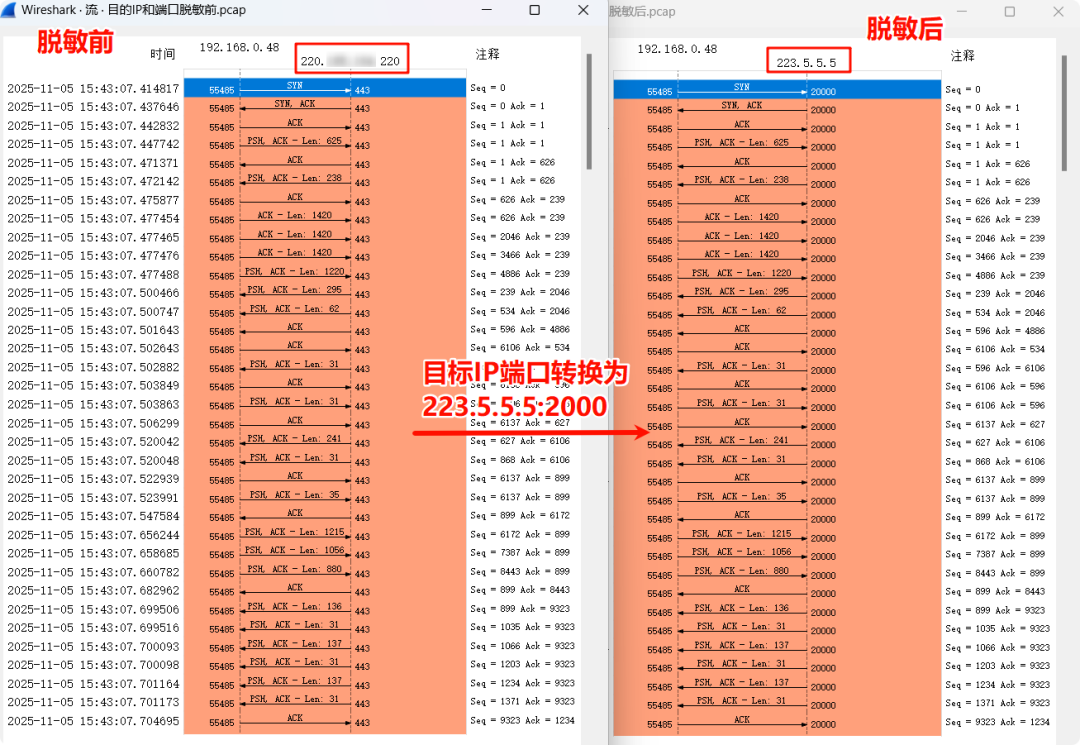
Task: Click the 220.x.x.220 destination host header
Action: tap(351, 59)
